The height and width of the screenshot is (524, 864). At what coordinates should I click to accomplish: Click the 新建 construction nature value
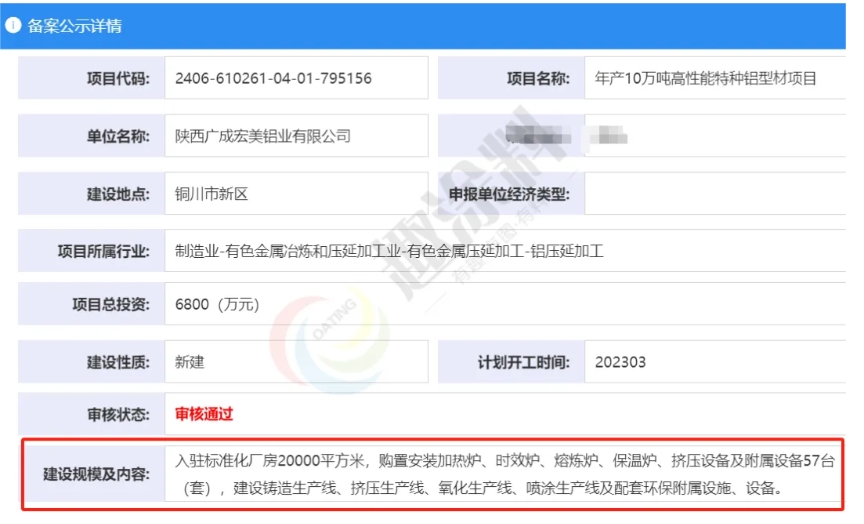[190, 361]
